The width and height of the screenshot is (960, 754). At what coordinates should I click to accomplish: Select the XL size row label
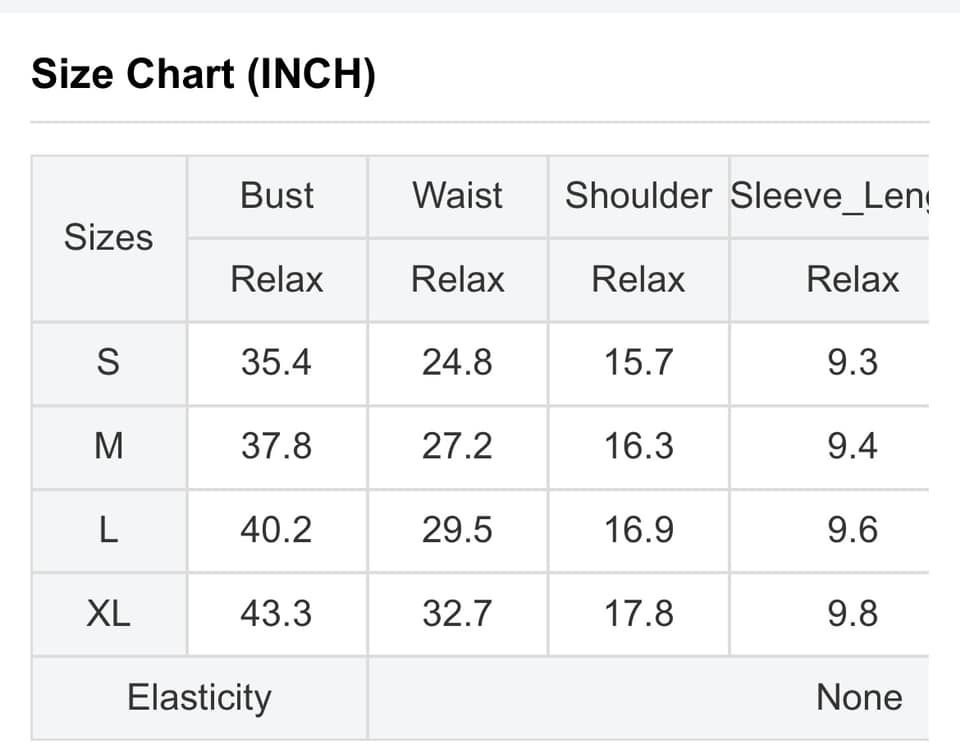[x=108, y=613]
